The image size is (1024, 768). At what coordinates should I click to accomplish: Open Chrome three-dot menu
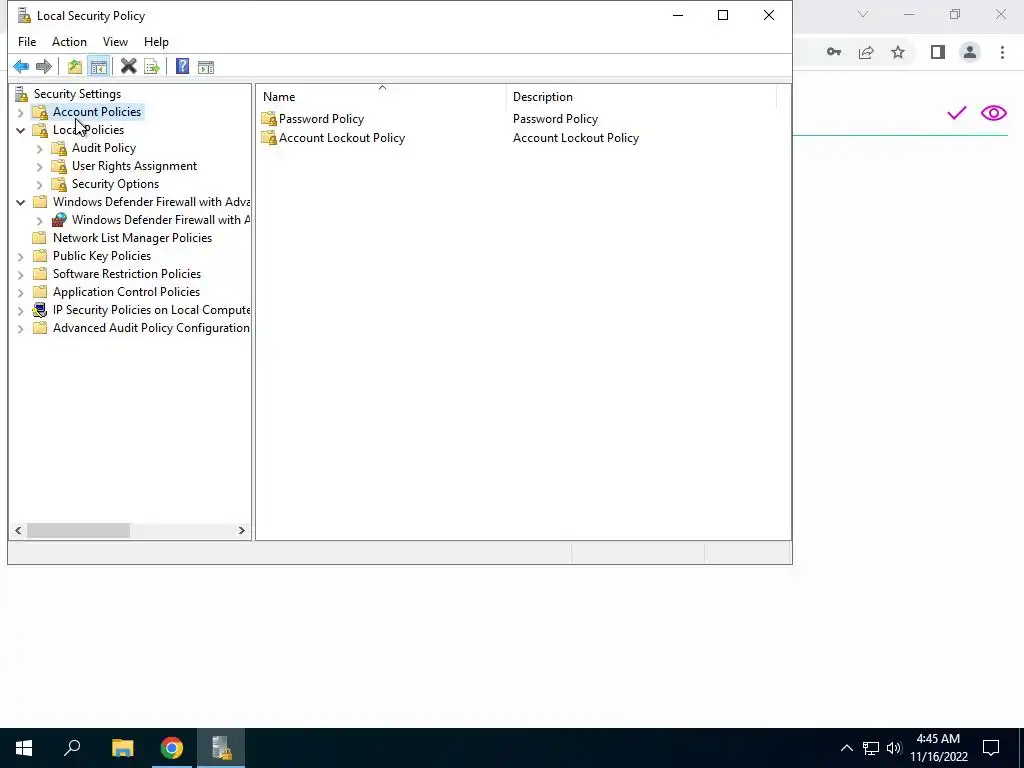1002,52
